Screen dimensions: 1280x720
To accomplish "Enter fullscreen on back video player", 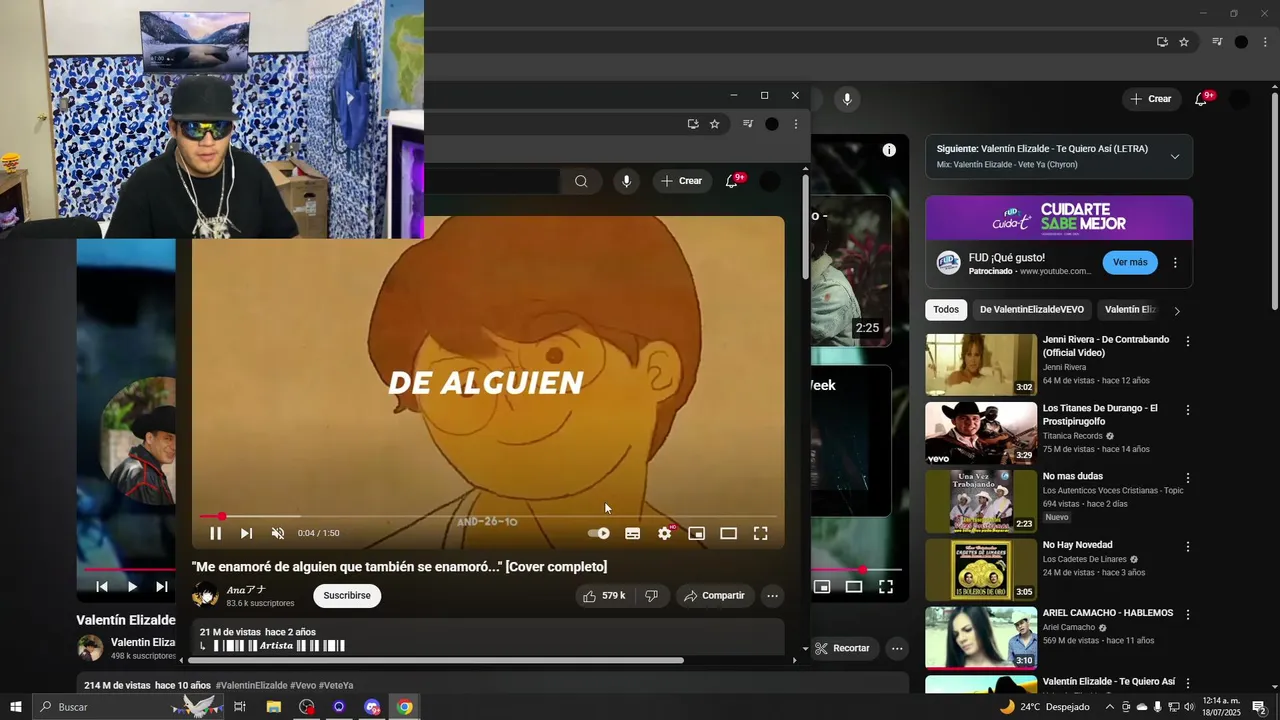I will (886, 587).
